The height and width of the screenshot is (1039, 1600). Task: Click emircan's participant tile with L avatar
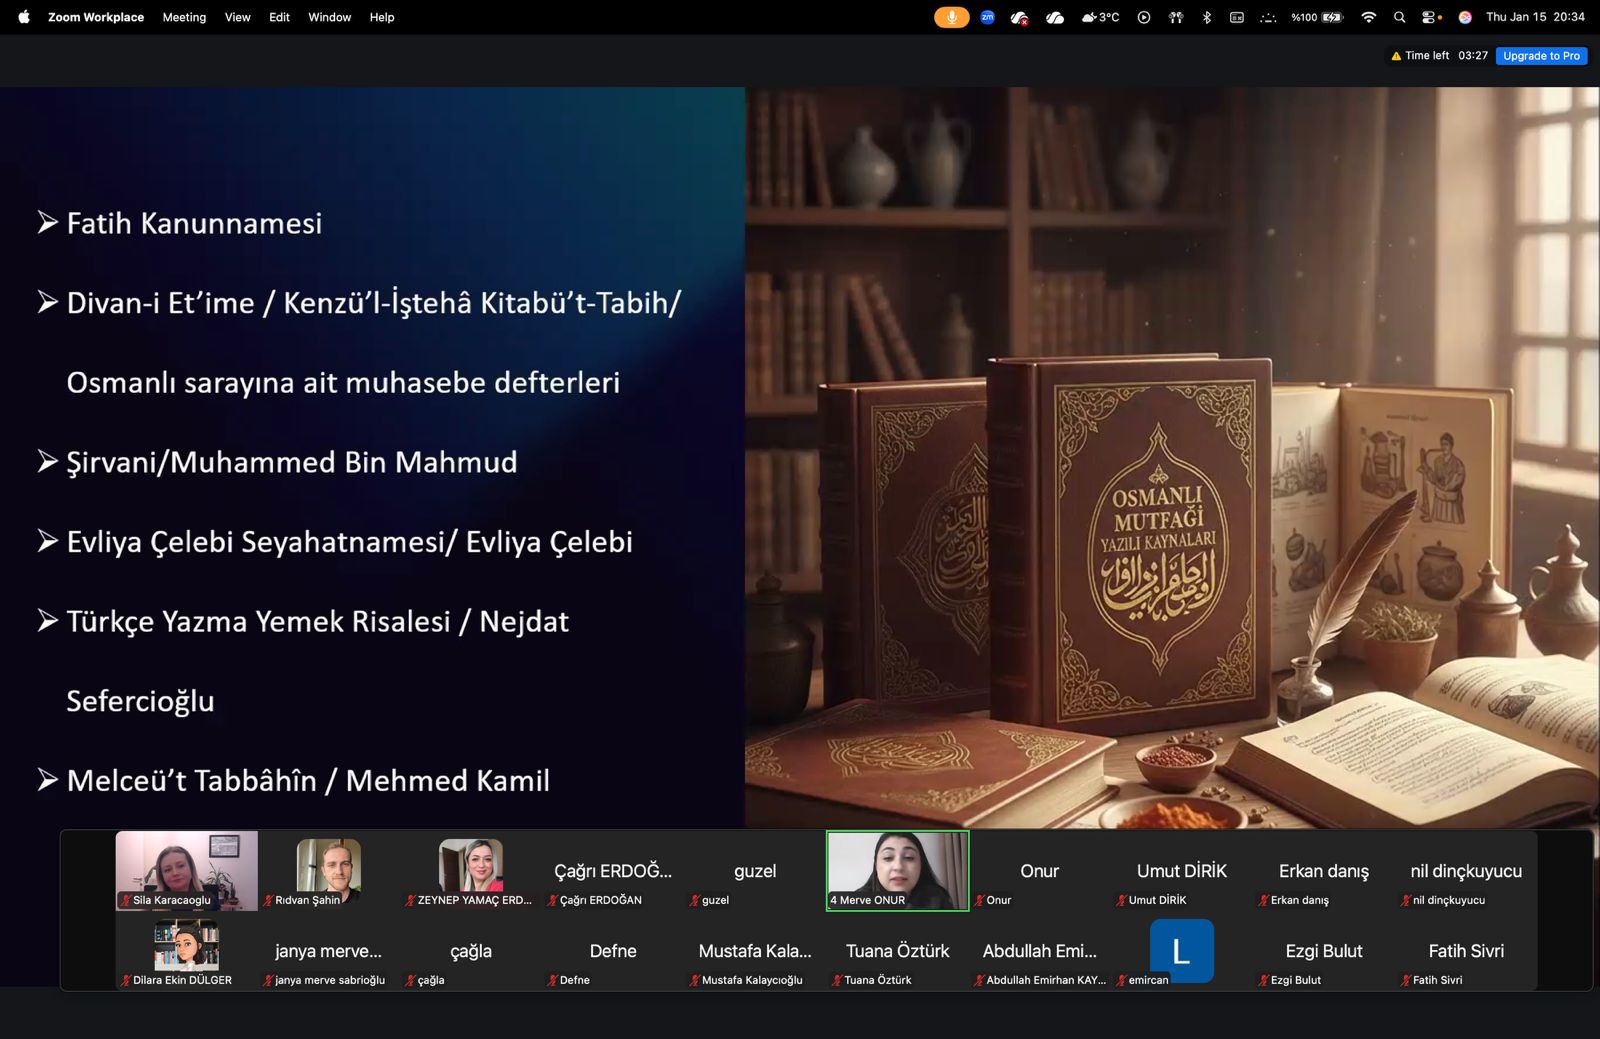click(x=1181, y=951)
